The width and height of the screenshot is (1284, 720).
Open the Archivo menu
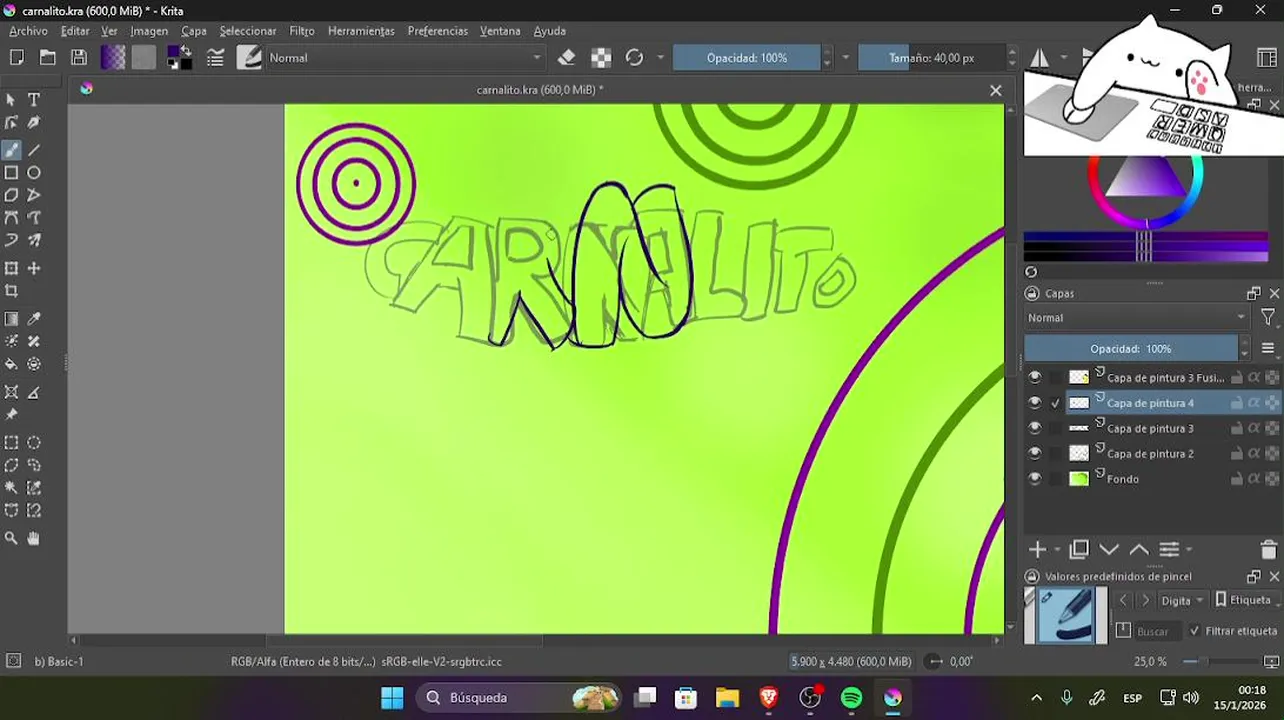tap(28, 31)
